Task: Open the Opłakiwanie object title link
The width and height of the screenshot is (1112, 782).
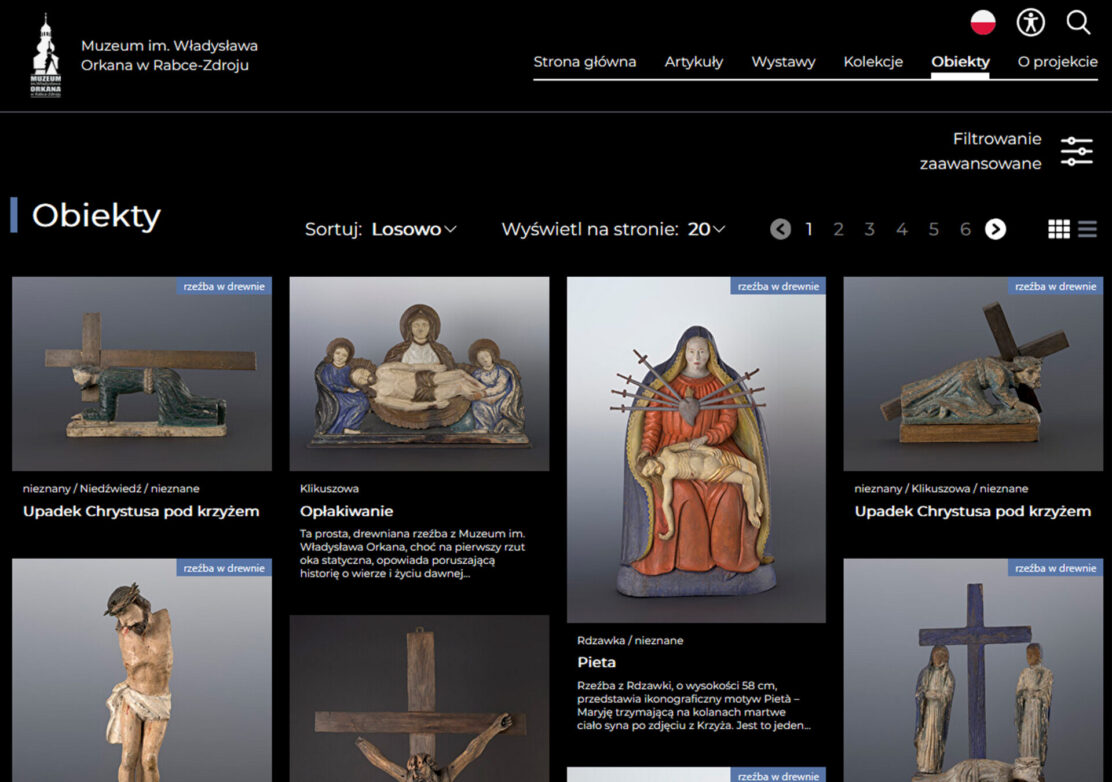Action: click(x=346, y=511)
